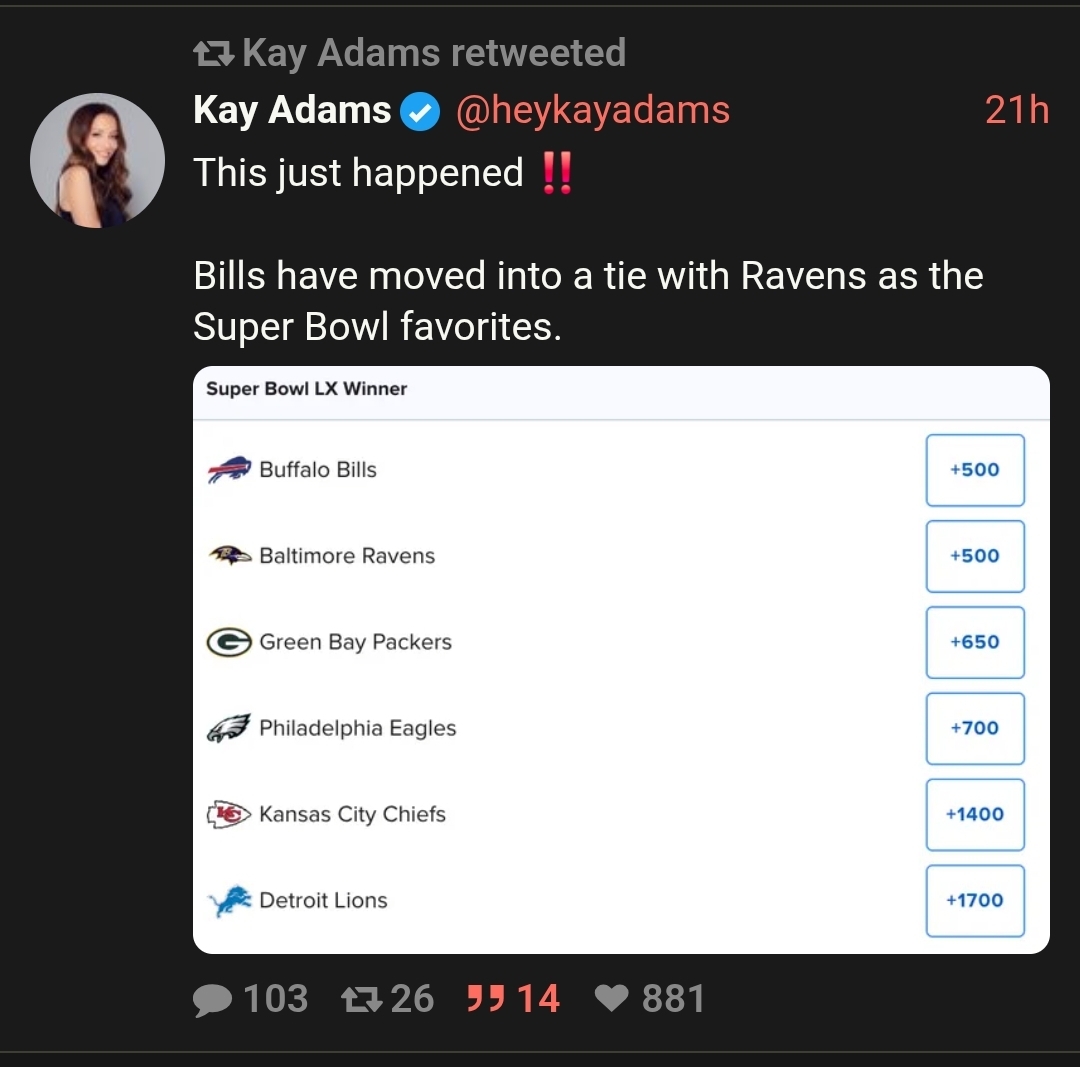Click the Kay Adams display name
1080x1067 pixels.
(291, 110)
